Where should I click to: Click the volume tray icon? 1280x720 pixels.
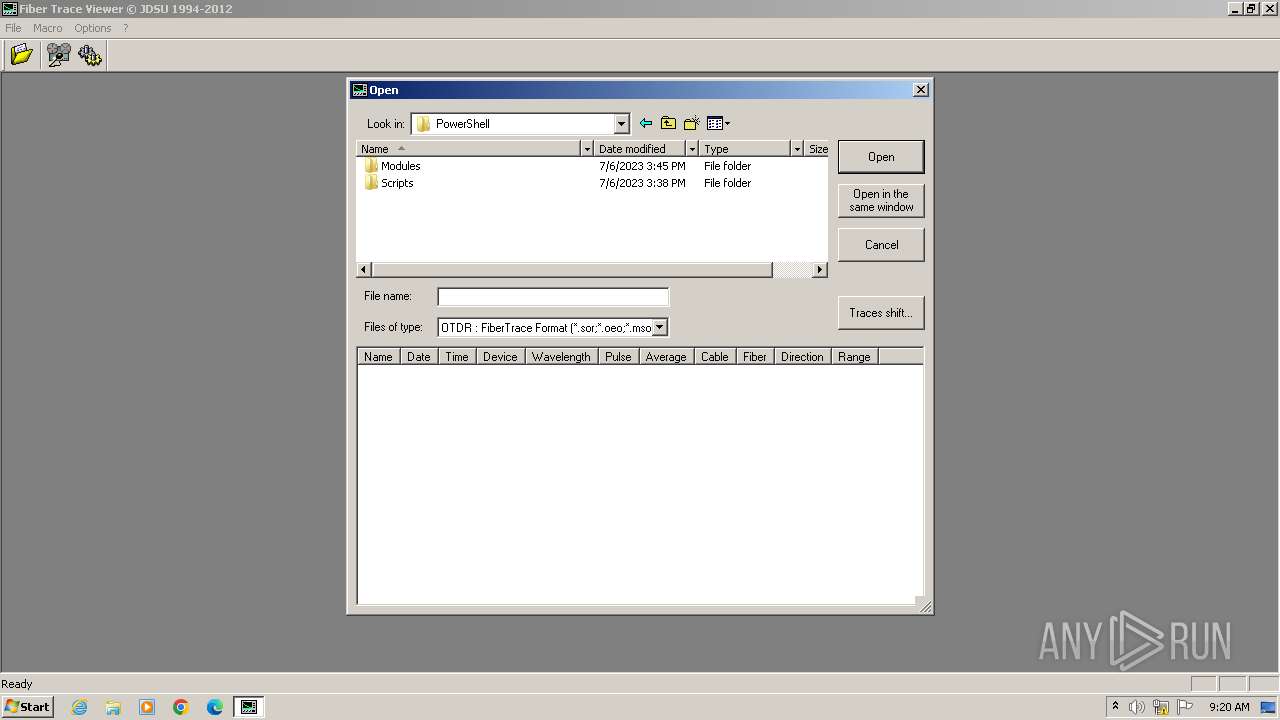(x=1137, y=707)
